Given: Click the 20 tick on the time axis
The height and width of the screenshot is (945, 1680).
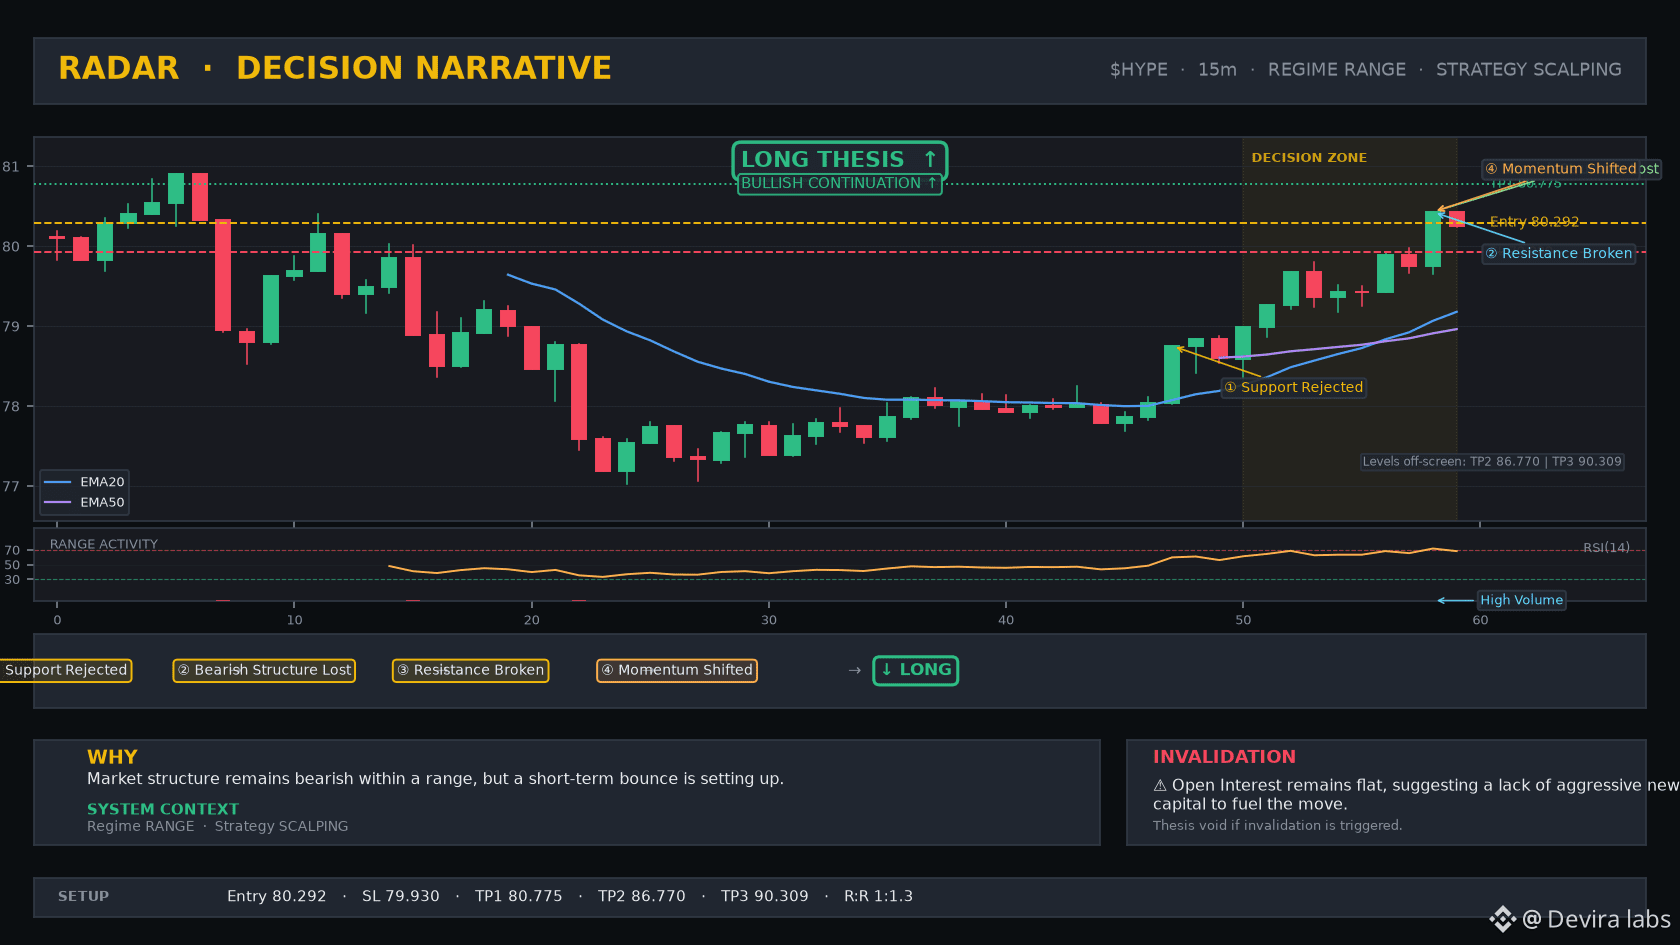Looking at the screenshot, I should (531, 620).
